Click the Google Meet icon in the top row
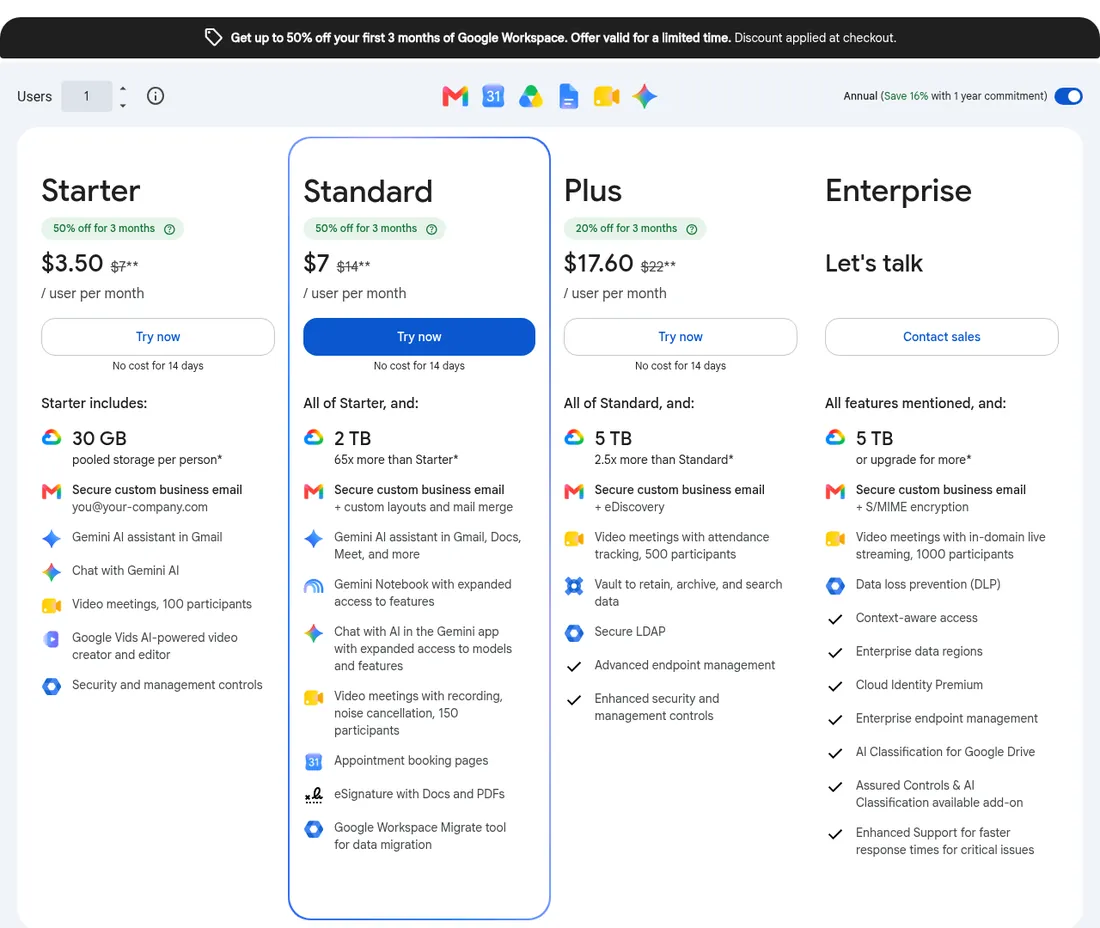Viewport: 1100px width, 928px height. 607,96
